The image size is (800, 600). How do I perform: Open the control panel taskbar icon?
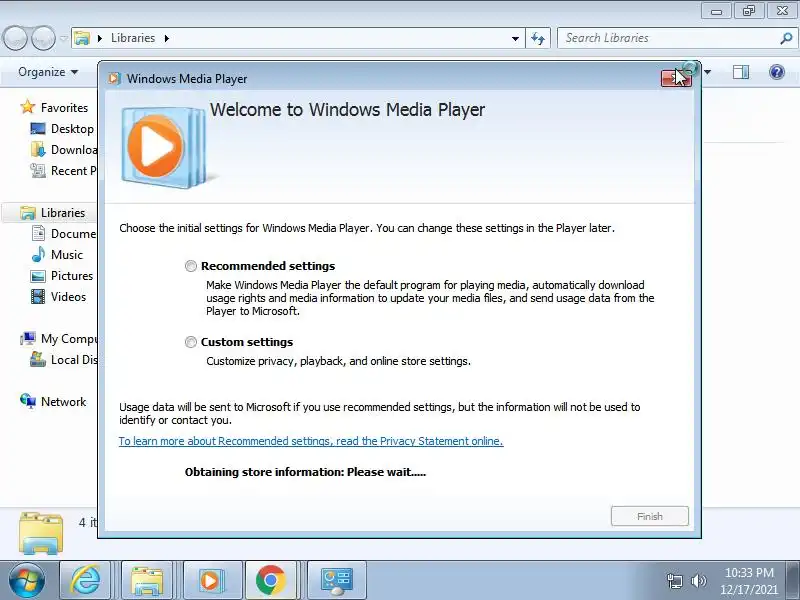(336, 580)
